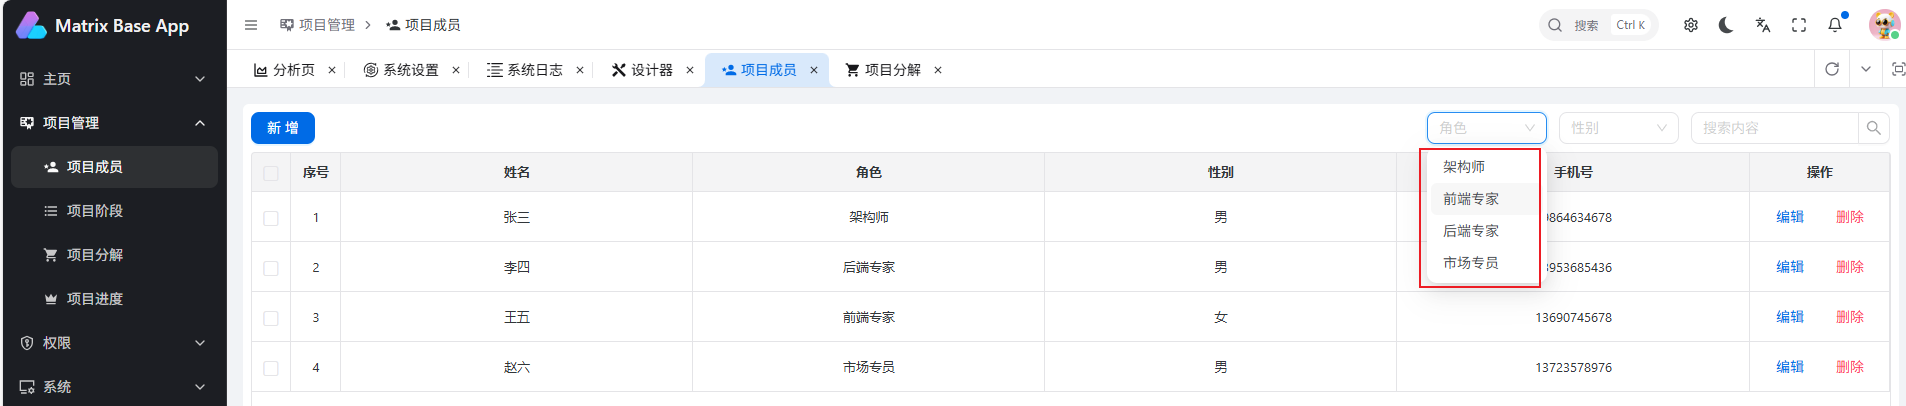
Task: Choose 前端专家 from role dropdown list
Action: 1471,199
